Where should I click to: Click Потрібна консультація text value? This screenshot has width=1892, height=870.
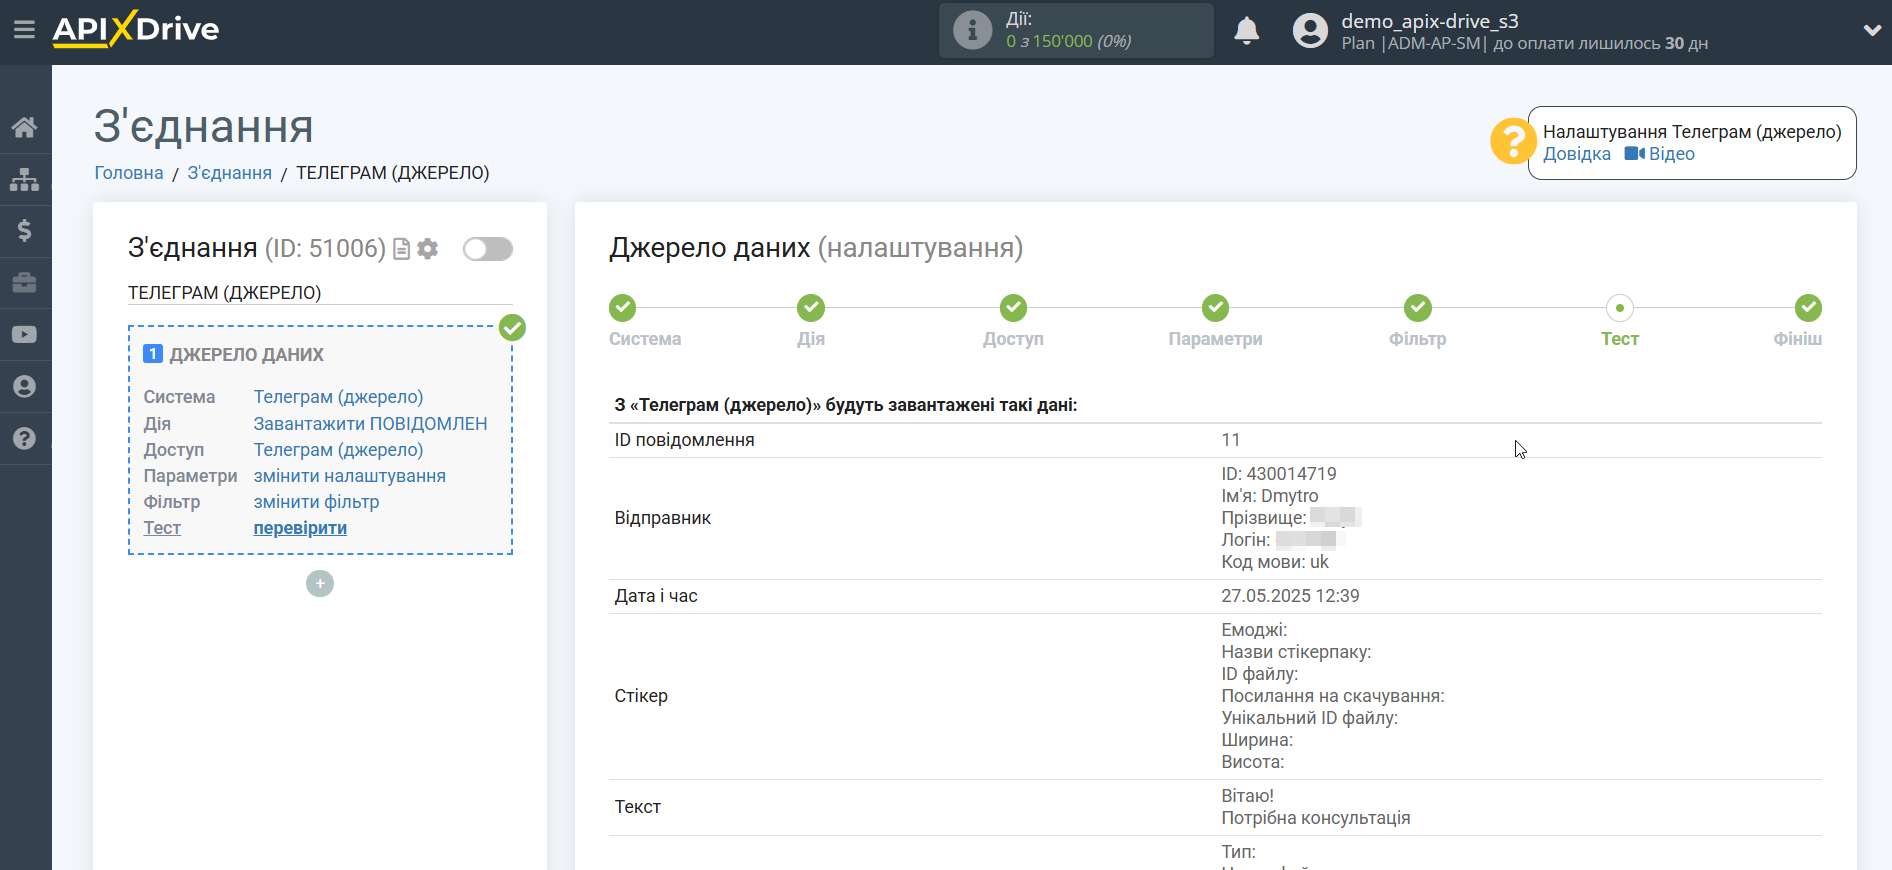click(1316, 818)
